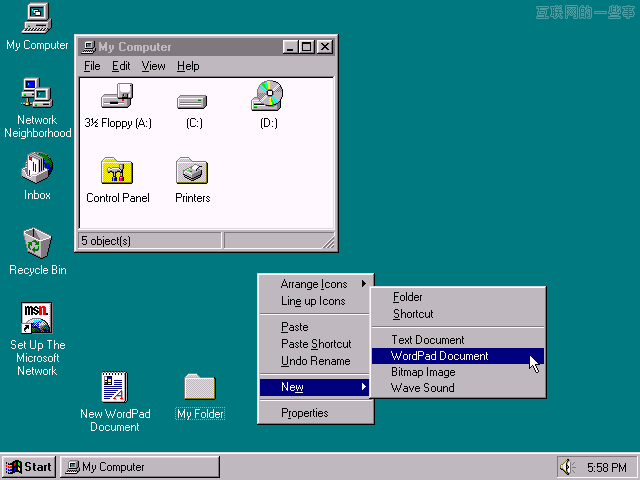Choose WordPad Document from the New submenu
The width and height of the screenshot is (640, 480).
pos(440,356)
